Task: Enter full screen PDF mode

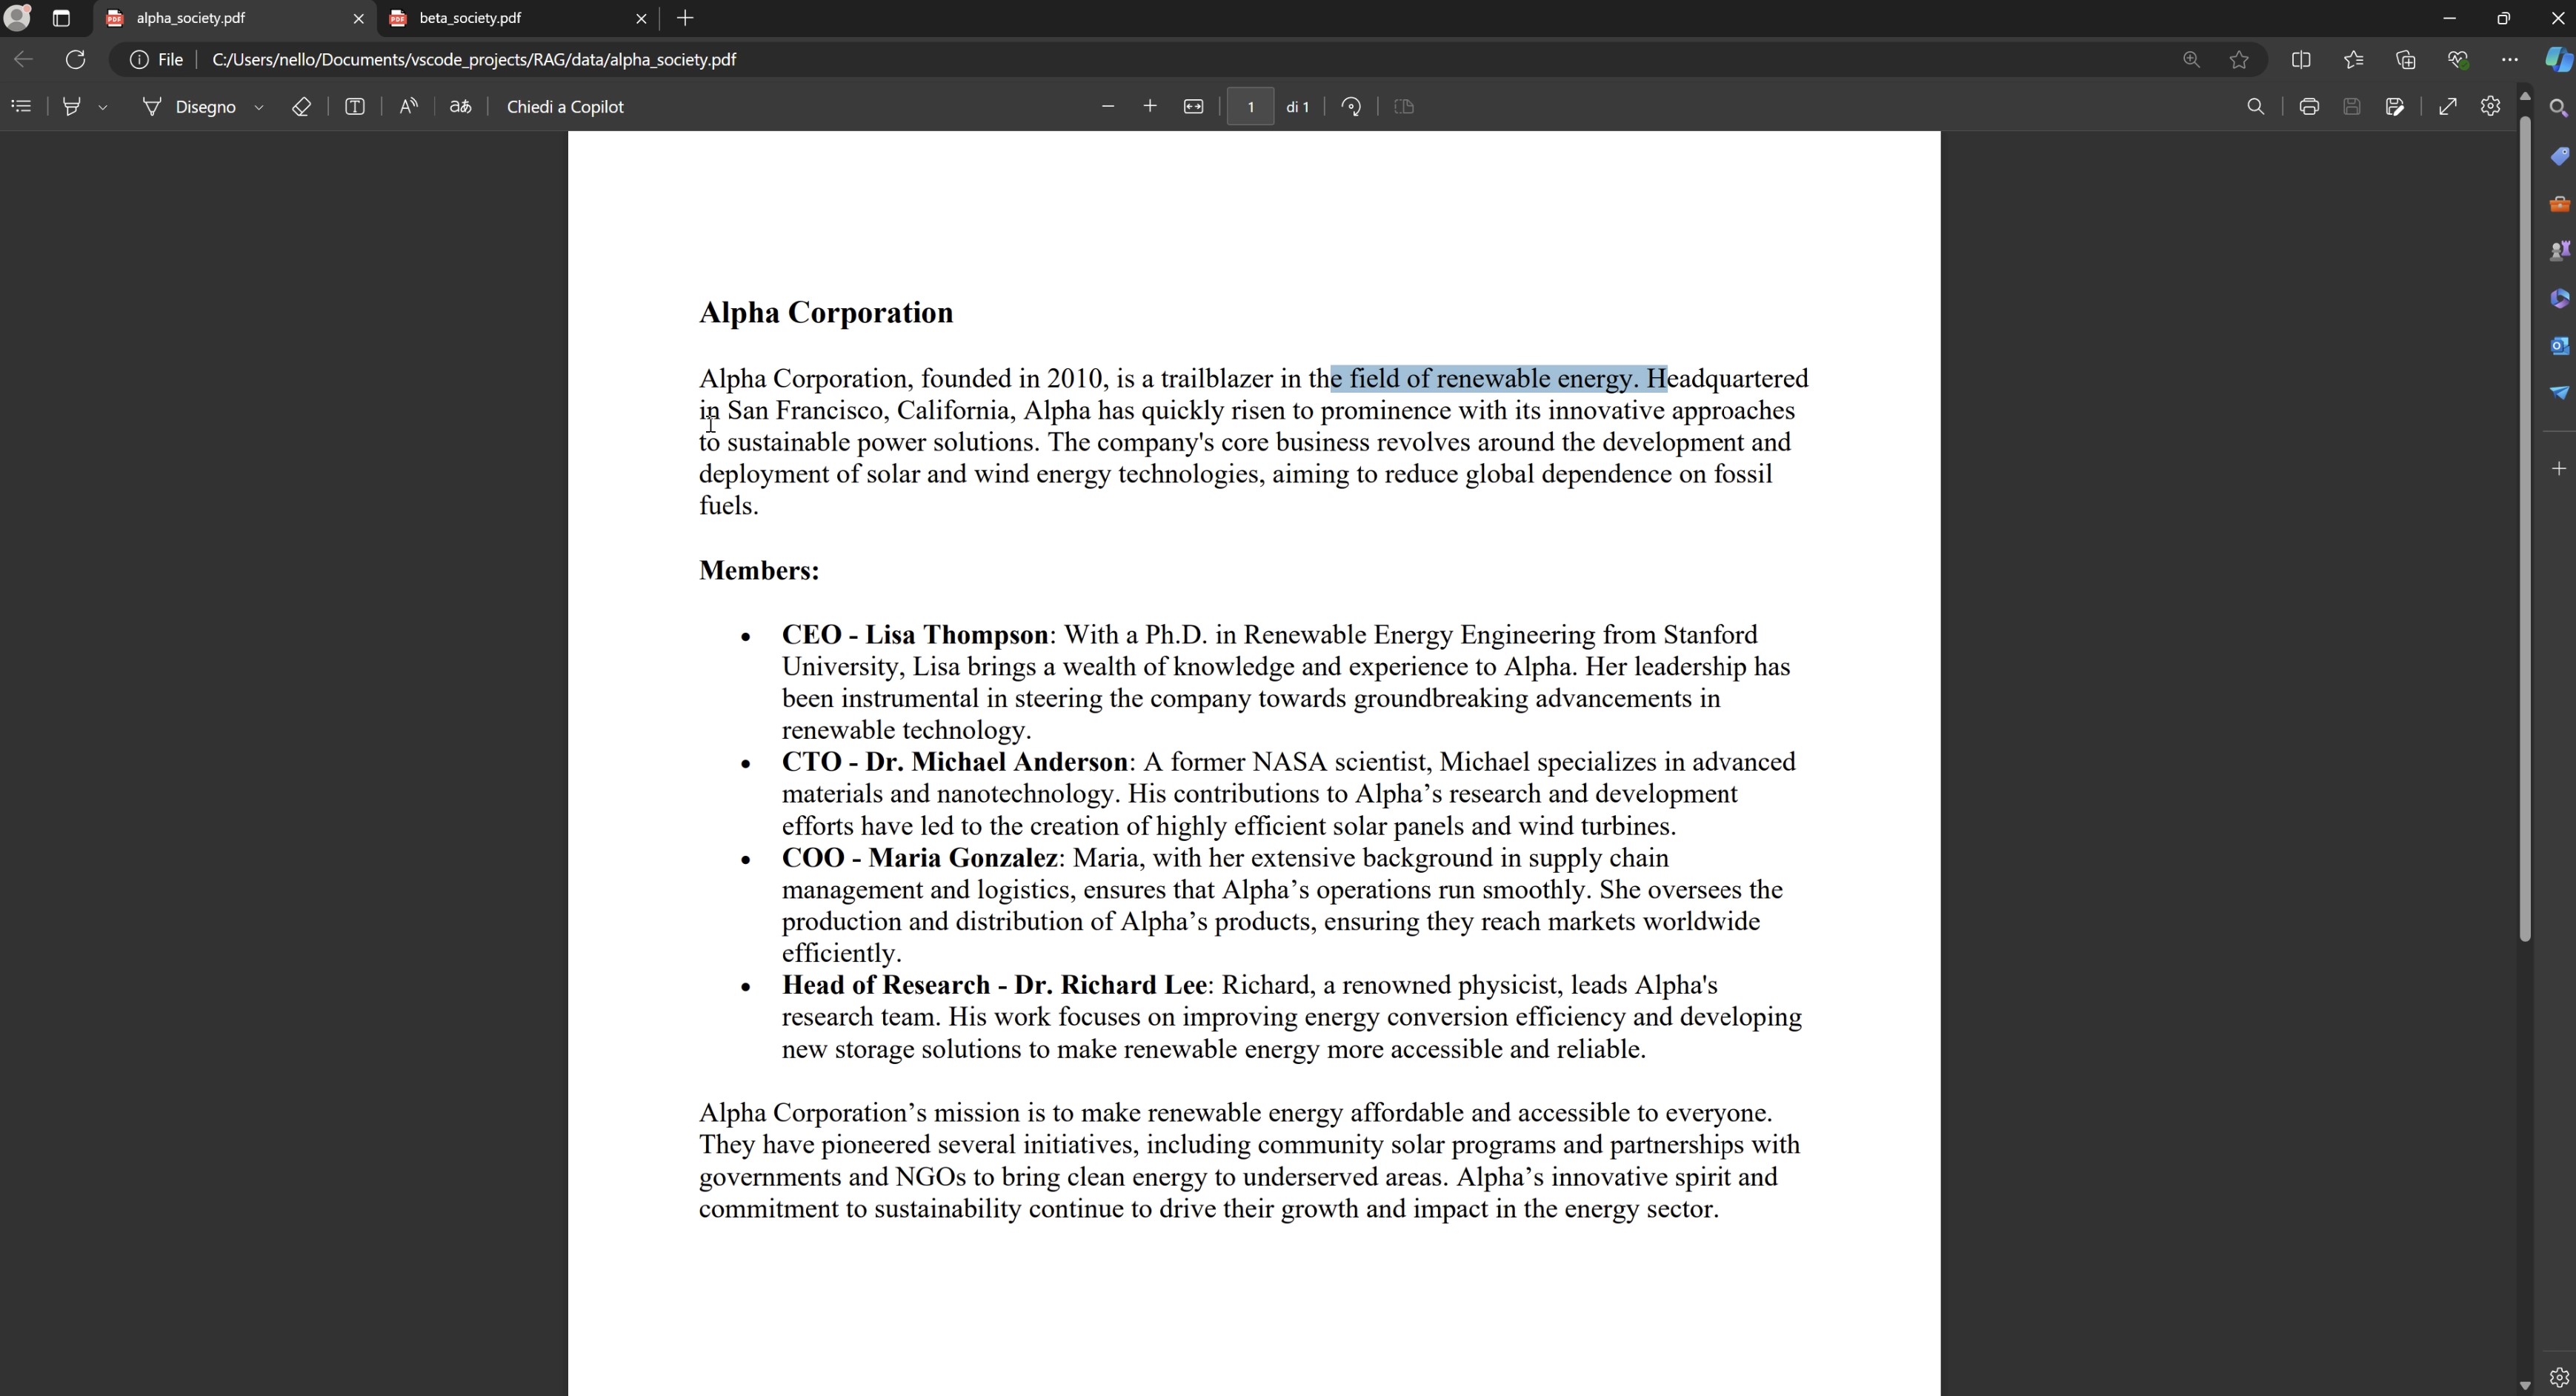Action: 2448,106
